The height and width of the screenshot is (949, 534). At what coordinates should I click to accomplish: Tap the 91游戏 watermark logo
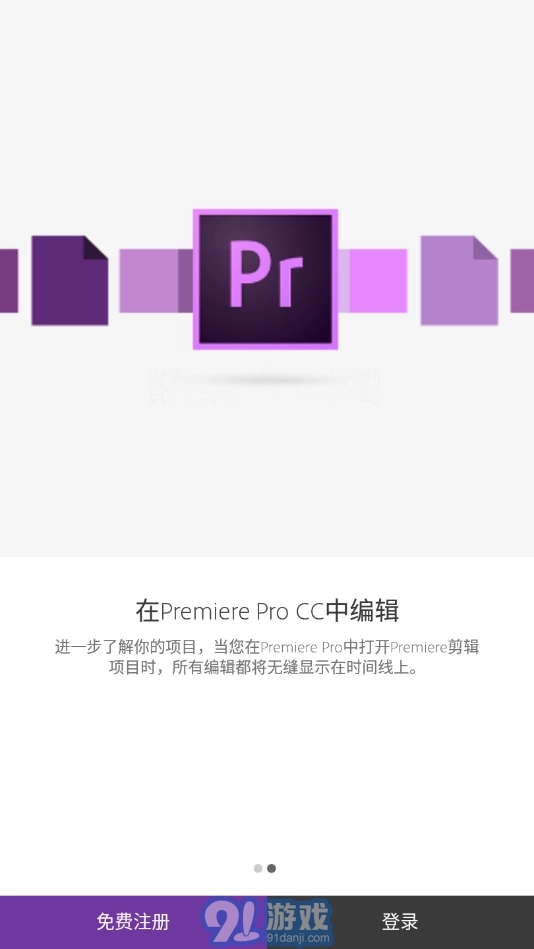268,922
